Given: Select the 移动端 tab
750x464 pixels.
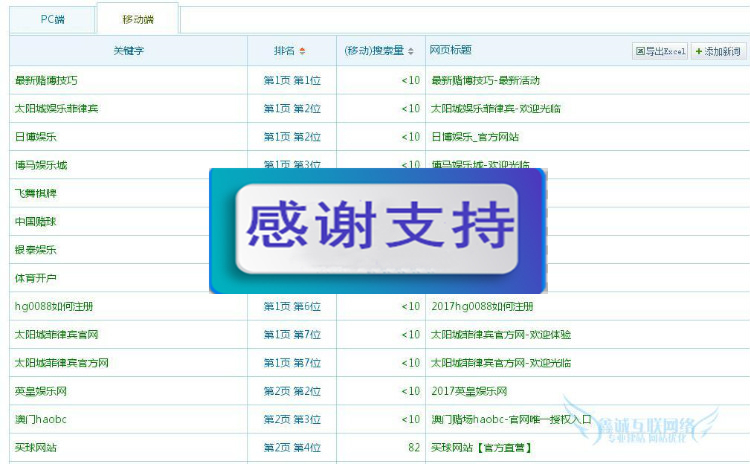Looking at the screenshot, I should 137,19.
